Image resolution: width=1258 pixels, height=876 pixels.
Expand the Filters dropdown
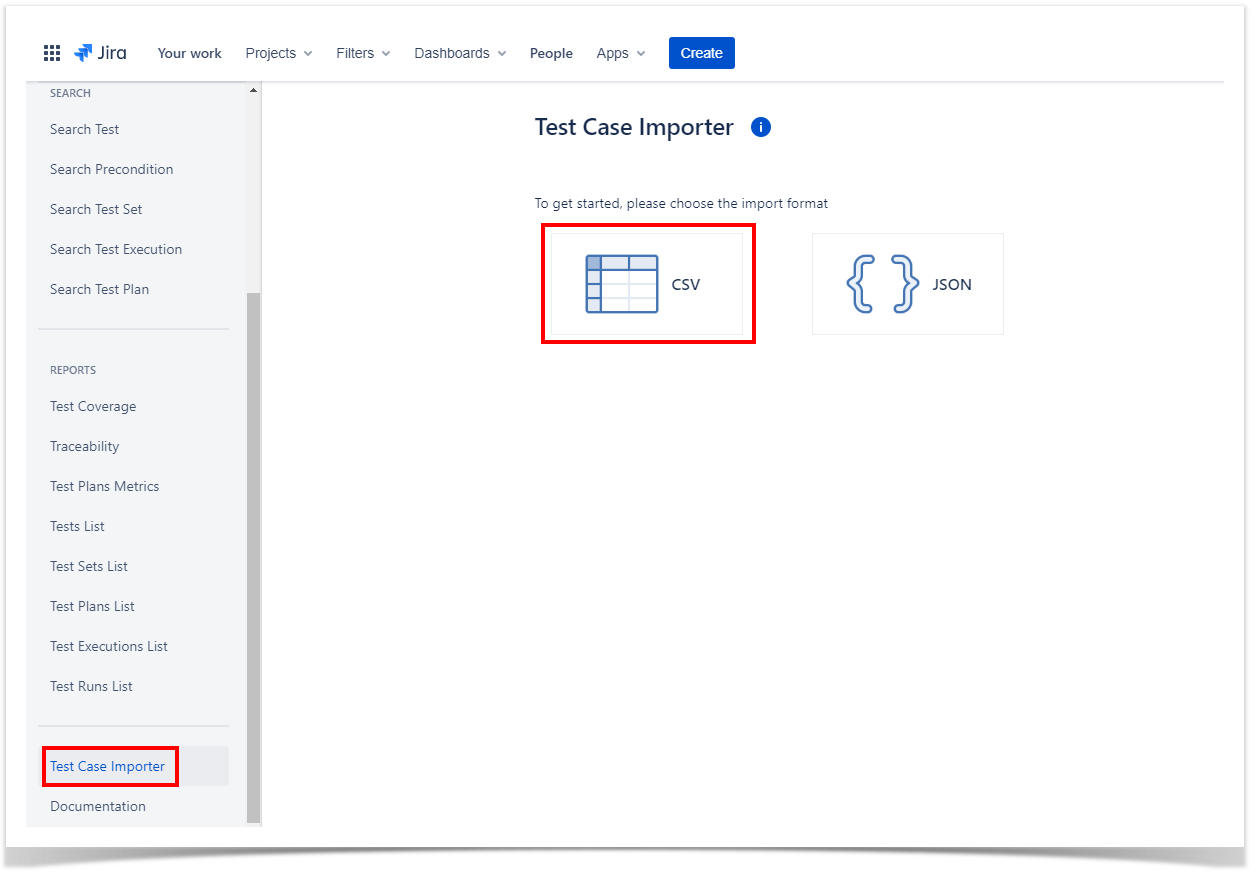(363, 53)
